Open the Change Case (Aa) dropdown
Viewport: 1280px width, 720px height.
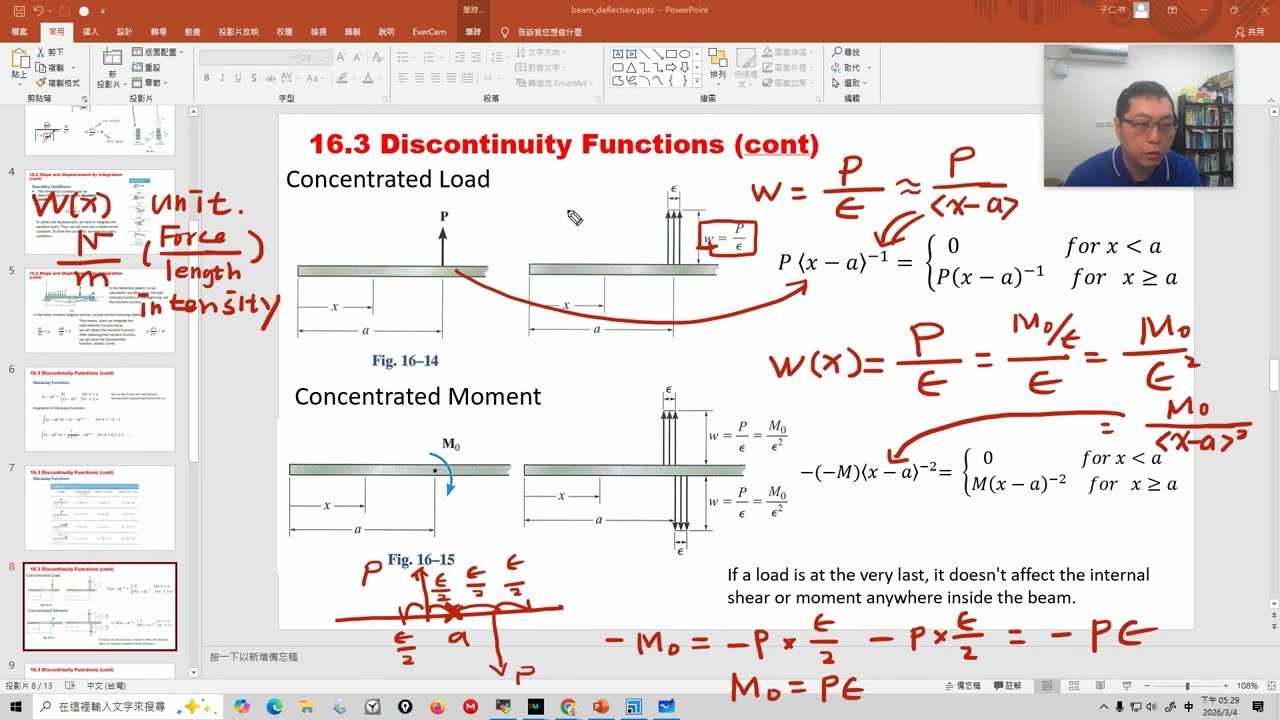(315, 78)
